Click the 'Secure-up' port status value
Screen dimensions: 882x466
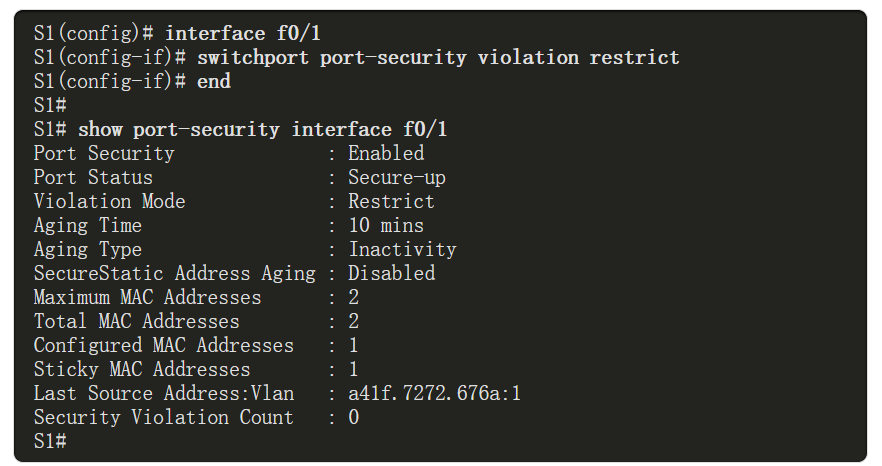(396, 178)
